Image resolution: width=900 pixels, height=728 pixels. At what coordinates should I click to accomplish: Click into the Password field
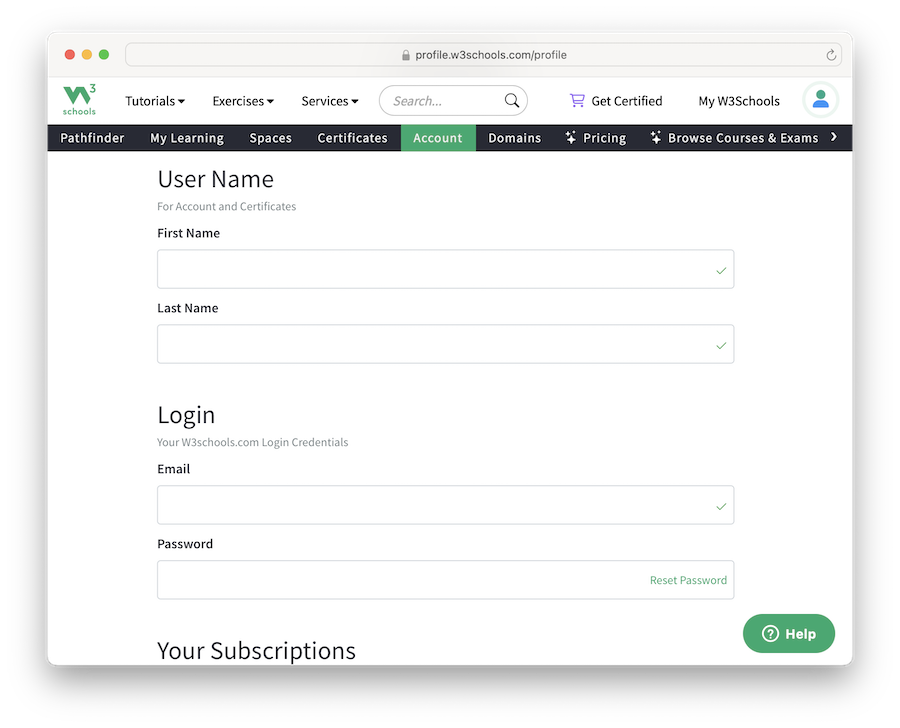pyautogui.click(x=445, y=580)
